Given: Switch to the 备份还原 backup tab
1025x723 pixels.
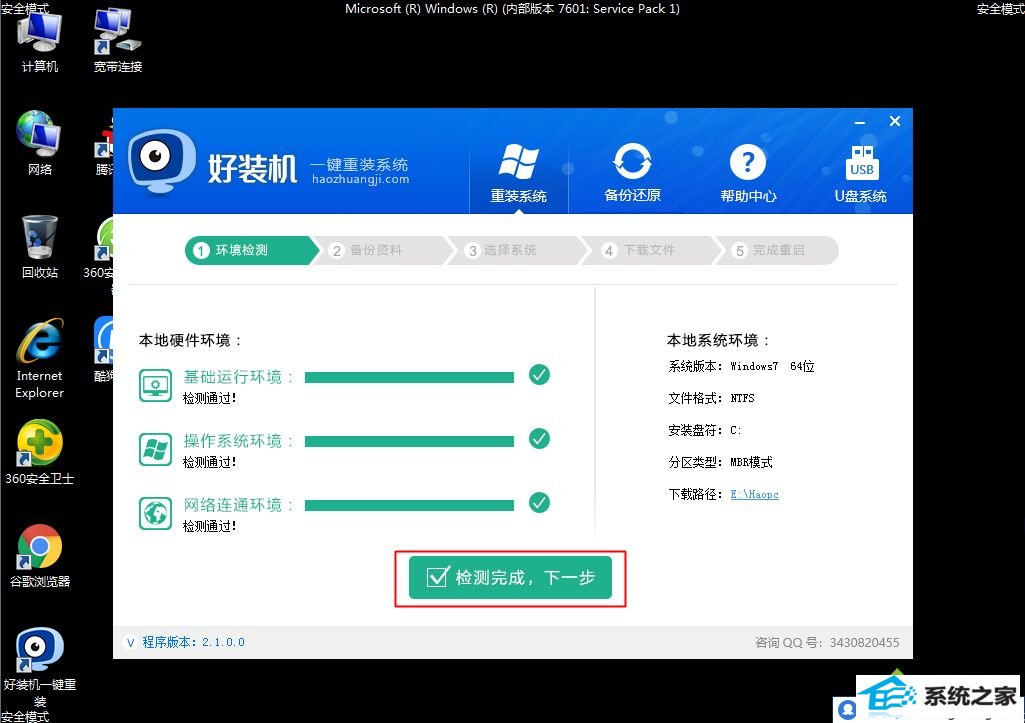Looking at the screenshot, I should pyautogui.click(x=632, y=172).
